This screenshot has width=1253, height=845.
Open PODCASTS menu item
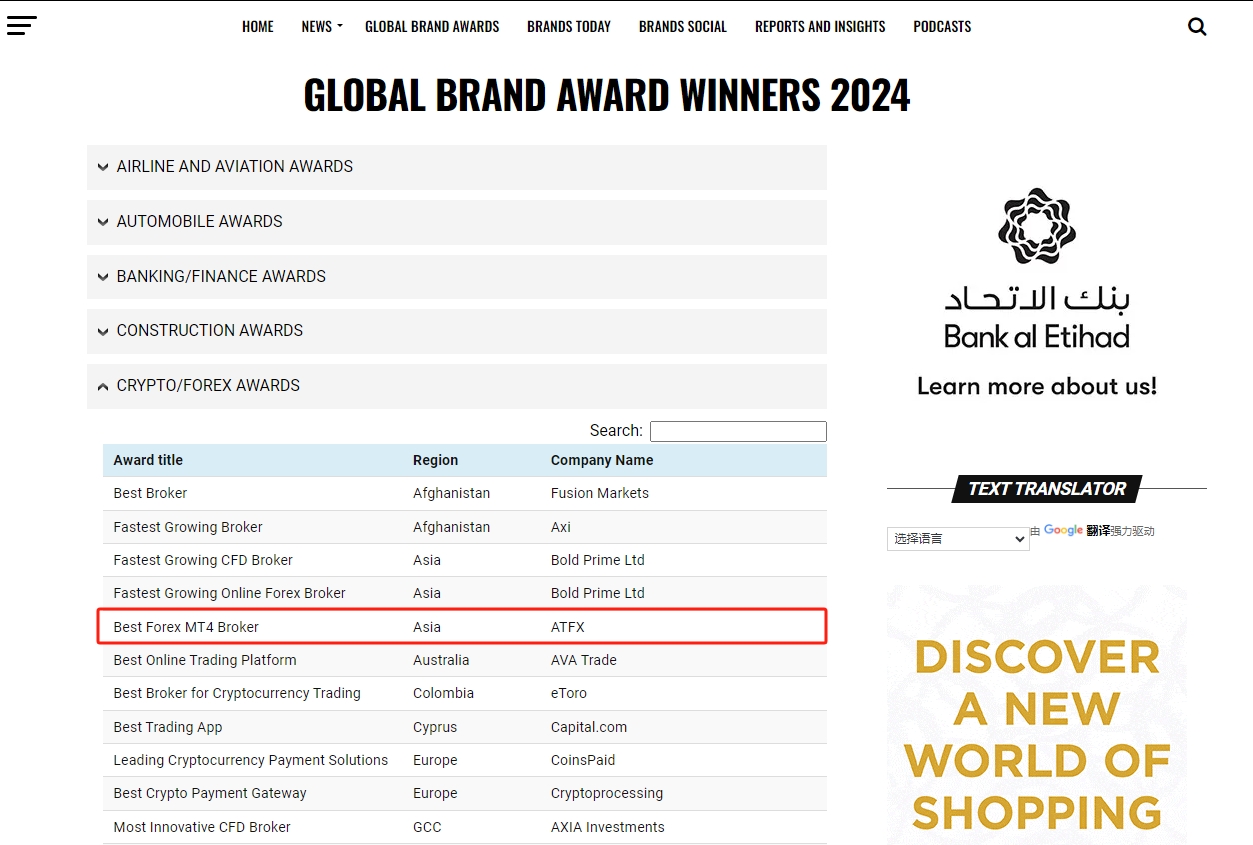[x=942, y=27]
